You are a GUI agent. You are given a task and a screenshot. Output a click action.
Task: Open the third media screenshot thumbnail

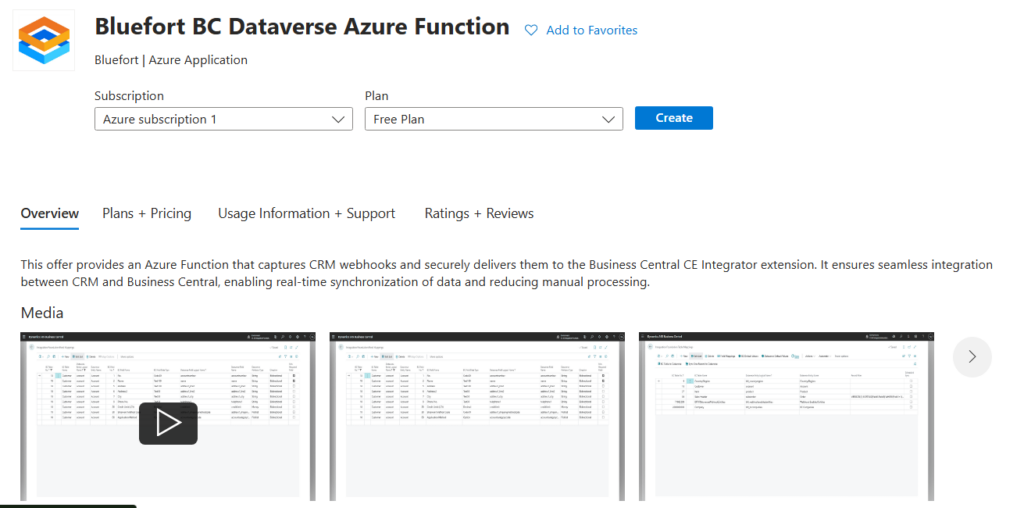click(786, 416)
